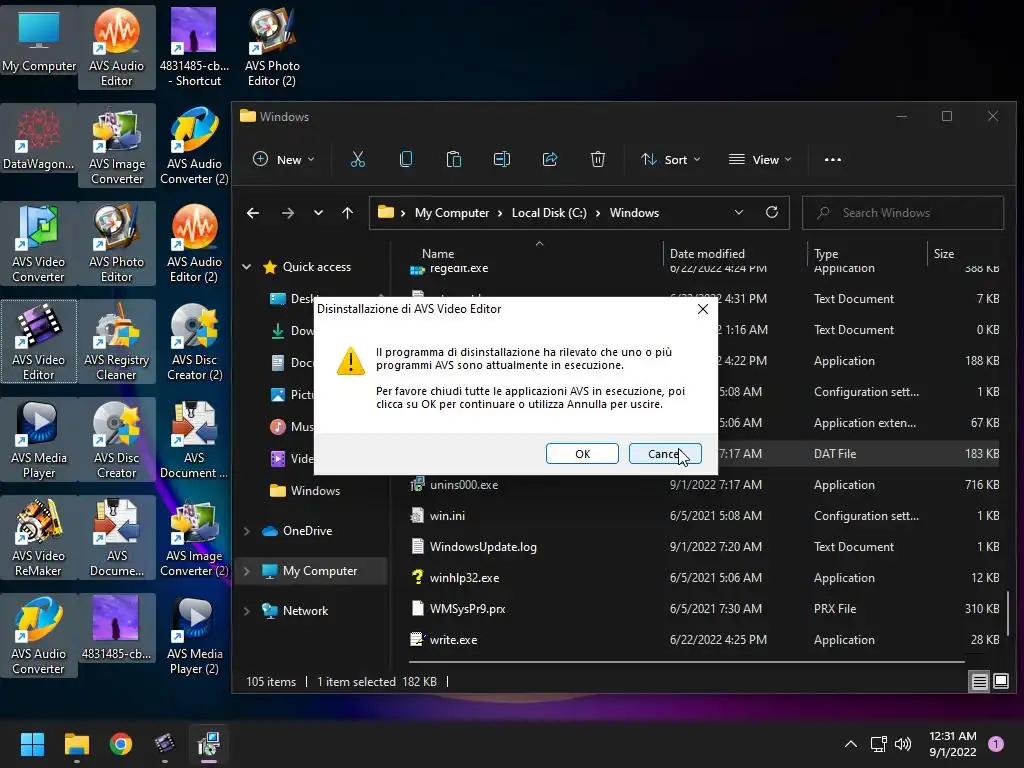Switch to large thumbnails view icon
Viewport: 1024px width, 768px height.
click(1001, 682)
